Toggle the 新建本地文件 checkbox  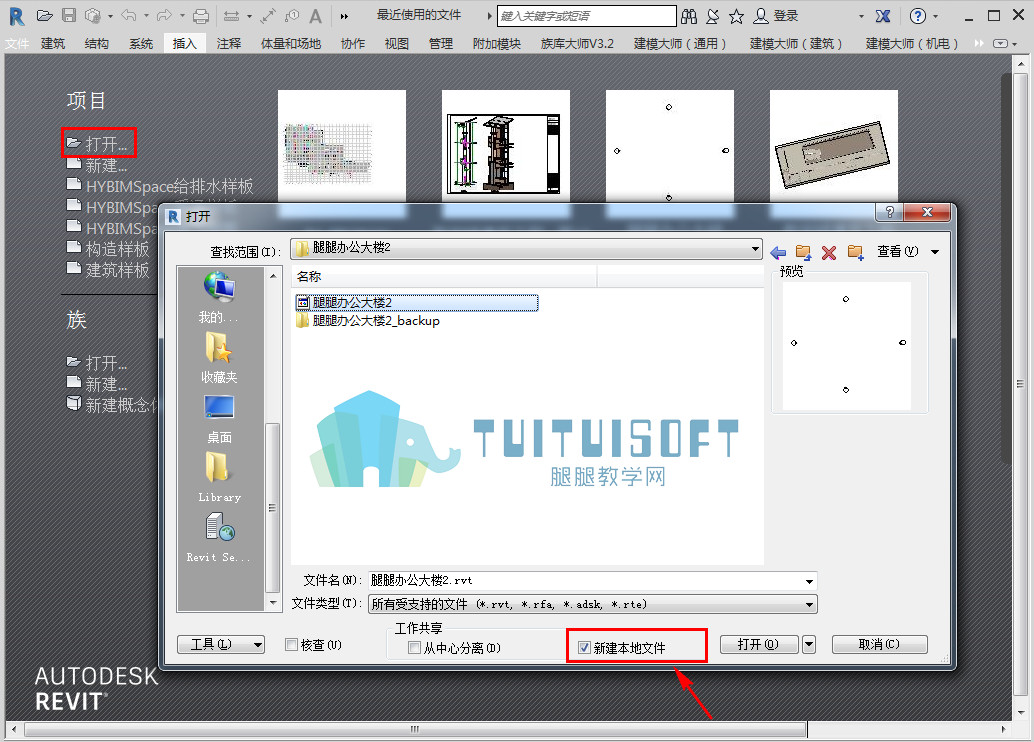584,648
